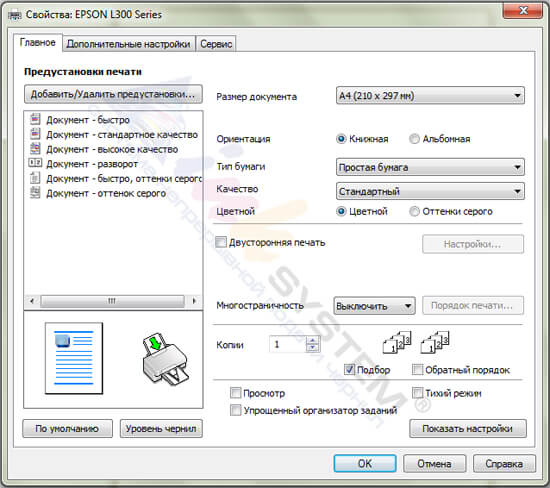Click the 'Документ - оттенок серого' preset icon
This screenshot has height=488, width=550.
coord(35,193)
